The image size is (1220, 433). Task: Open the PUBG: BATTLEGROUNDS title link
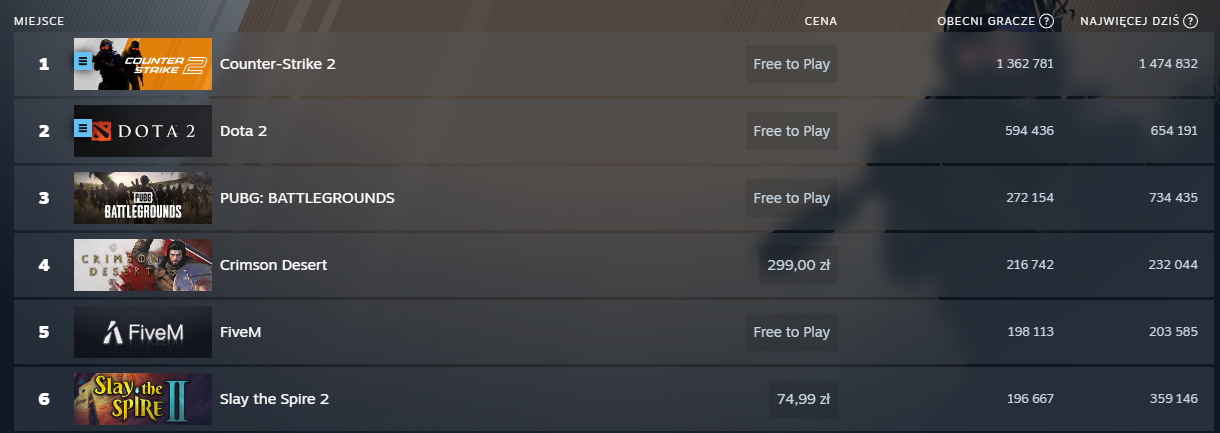point(307,198)
